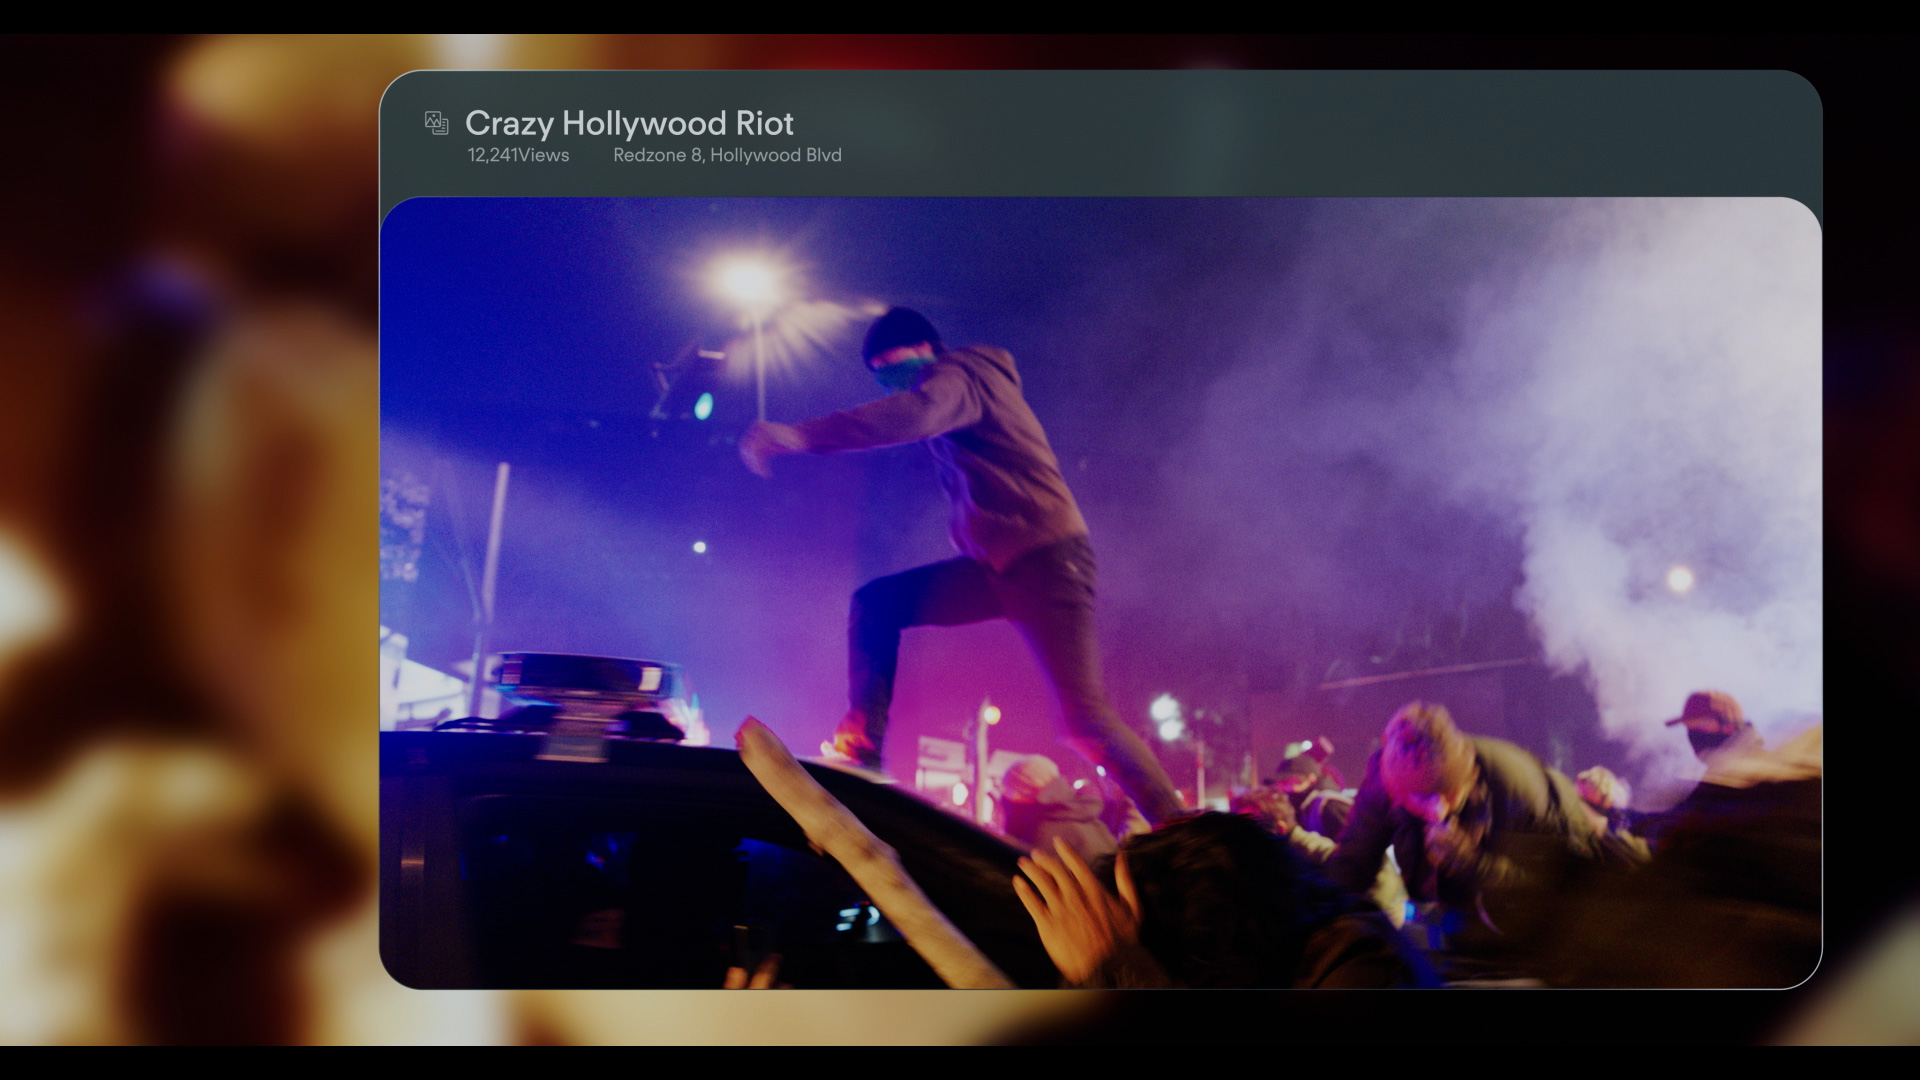Click the bright streetlight glare in the video
Viewport: 1920px width, 1080px height.
coord(748,281)
